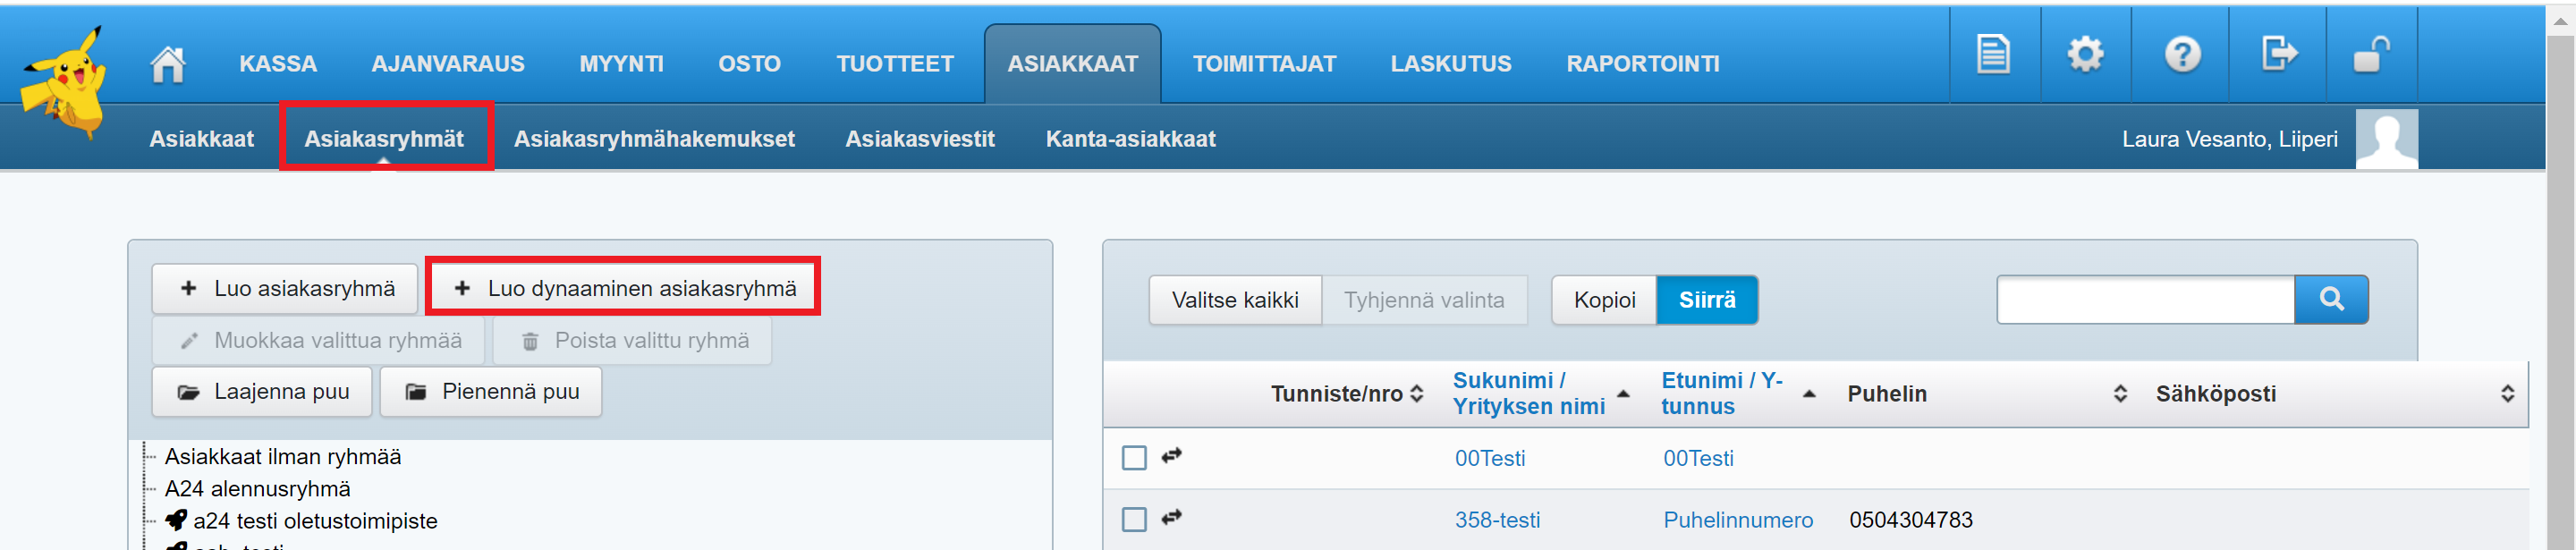Sort by Sähköposti column arrows
2576x550 pixels.
[2507, 394]
